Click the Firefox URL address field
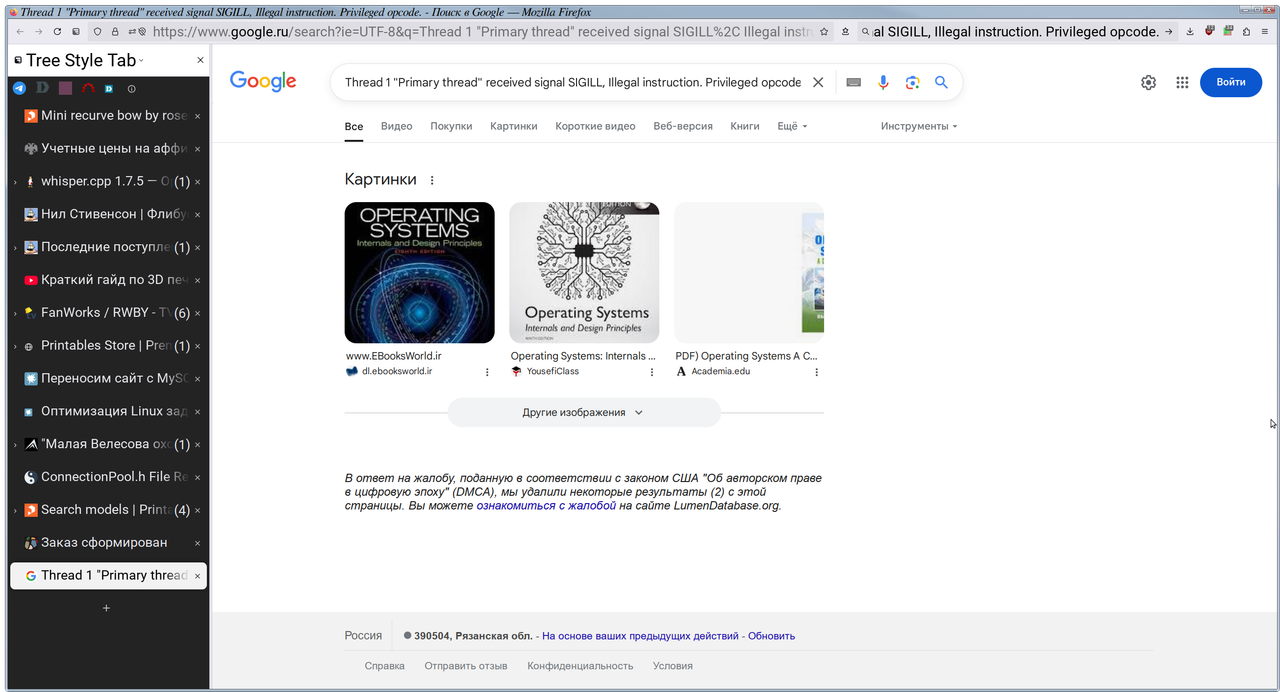The image size is (1280, 692). (482, 32)
